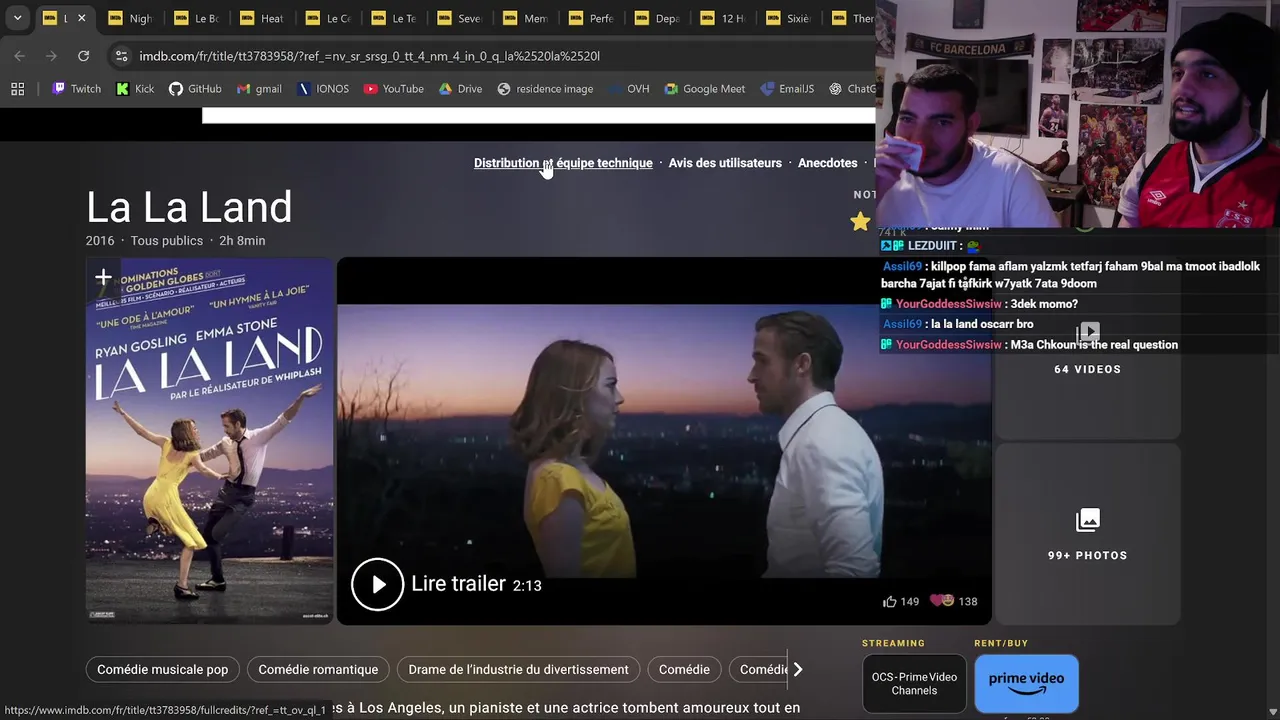The height and width of the screenshot is (720, 1280).
Task: Click the movie title 'La La Land'
Action: tap(189, 207)
